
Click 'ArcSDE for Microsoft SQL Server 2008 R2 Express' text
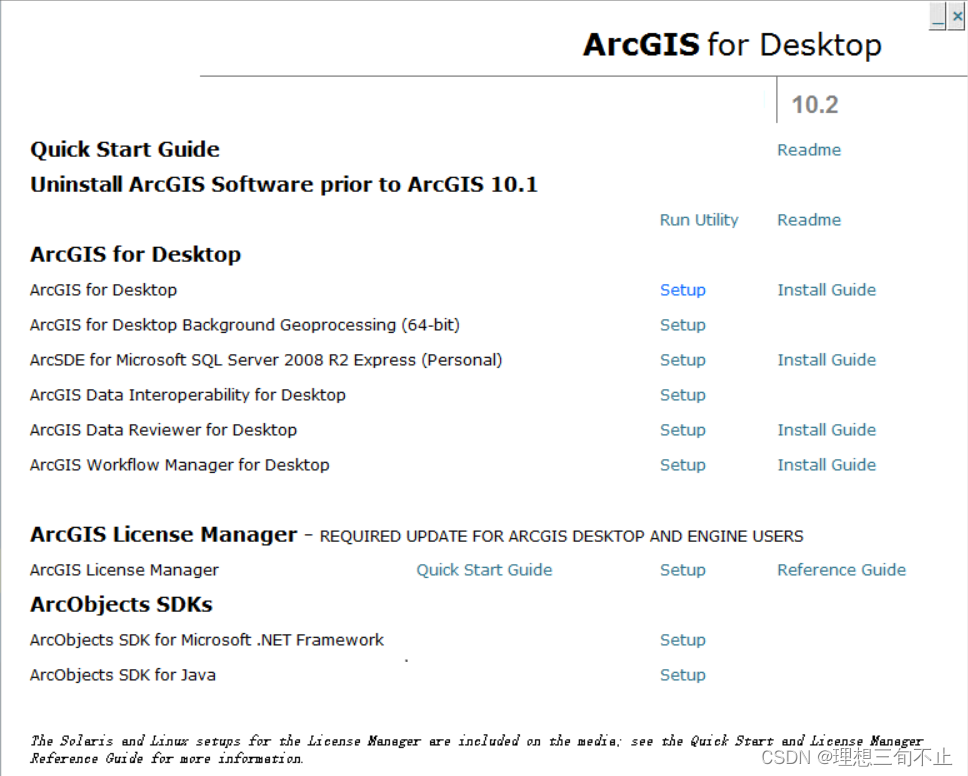coord(223,360)
